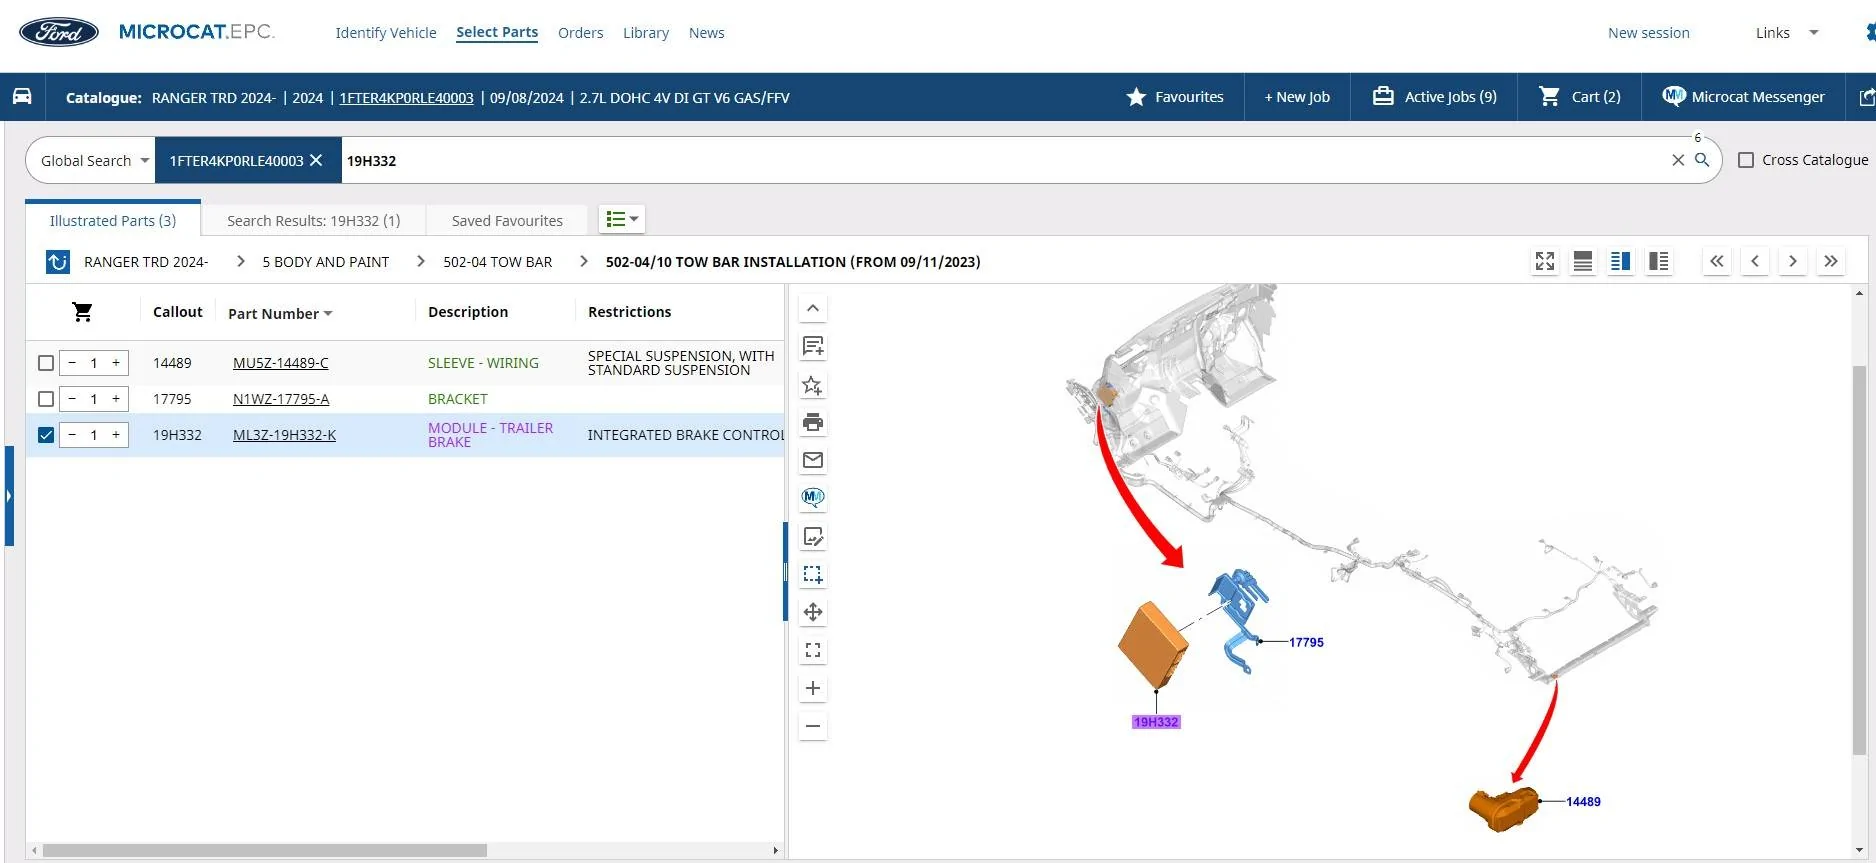The width and height of the screenshot is (1876, 863).
Task: Open part number MU5Z-14489-C link
Action: (x=281, y=363)
